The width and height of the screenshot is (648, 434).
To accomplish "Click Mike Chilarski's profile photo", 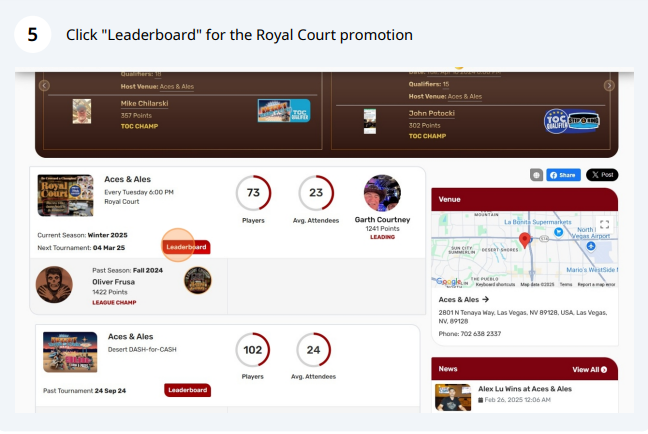I will pos(82,111).
